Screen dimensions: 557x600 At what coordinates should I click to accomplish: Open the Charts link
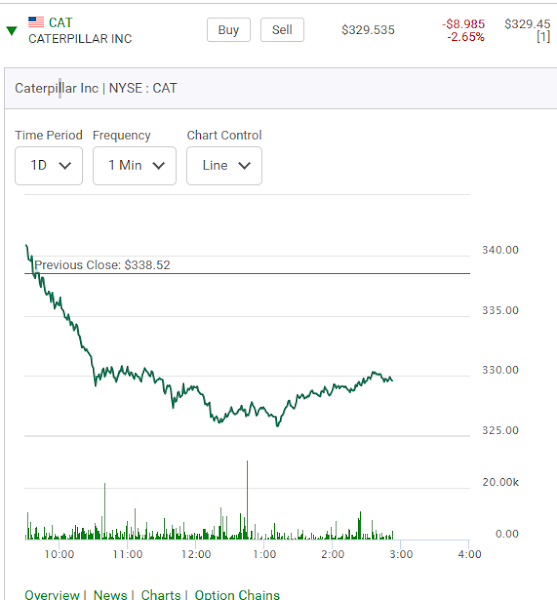pyautogui.click(x=161, y=594)
